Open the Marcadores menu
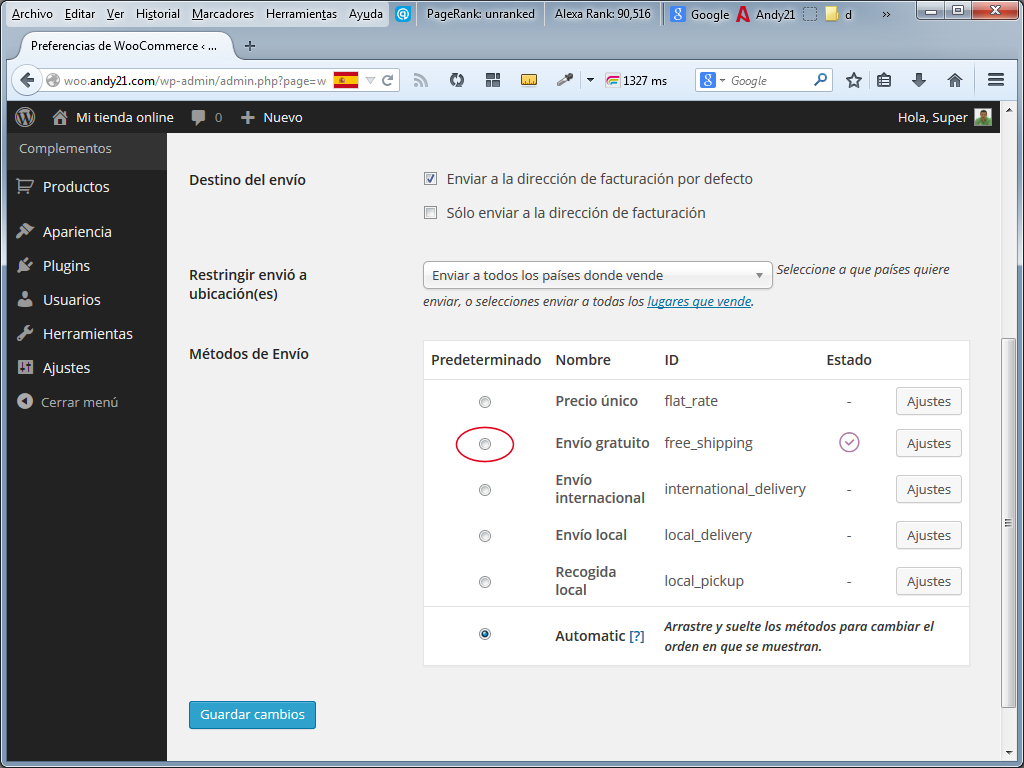This screenshot has height=768, width=1024. coord(223,14)
